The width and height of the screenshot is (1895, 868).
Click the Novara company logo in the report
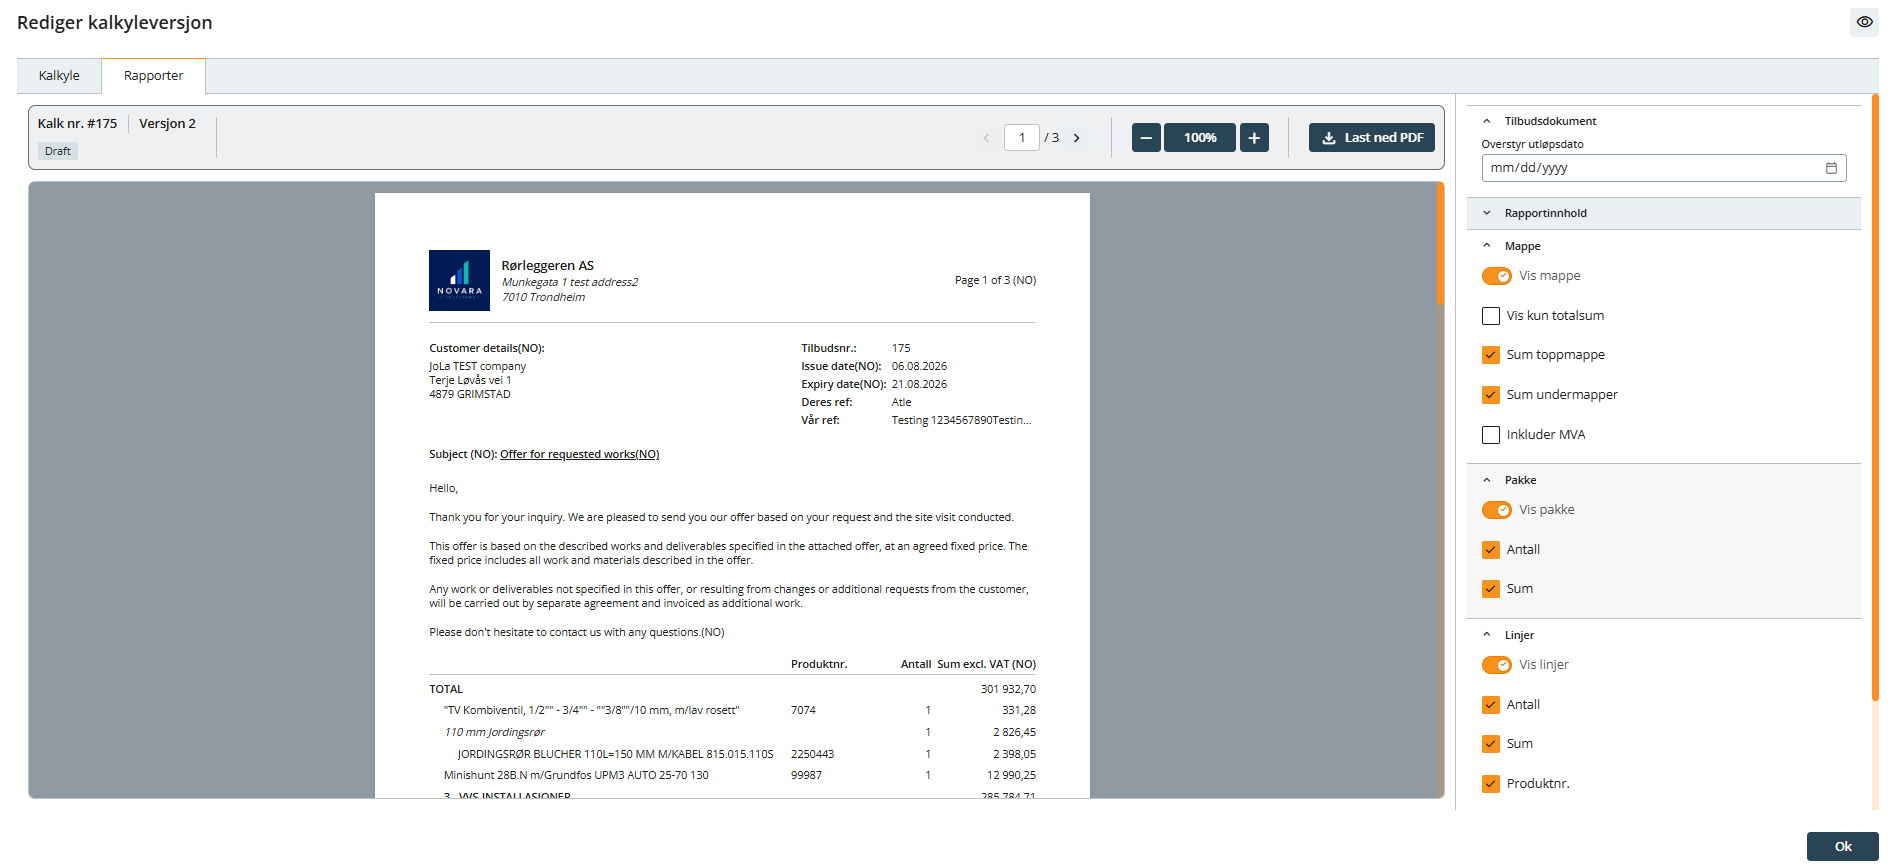pyautogui.click(x=459, y=280)
